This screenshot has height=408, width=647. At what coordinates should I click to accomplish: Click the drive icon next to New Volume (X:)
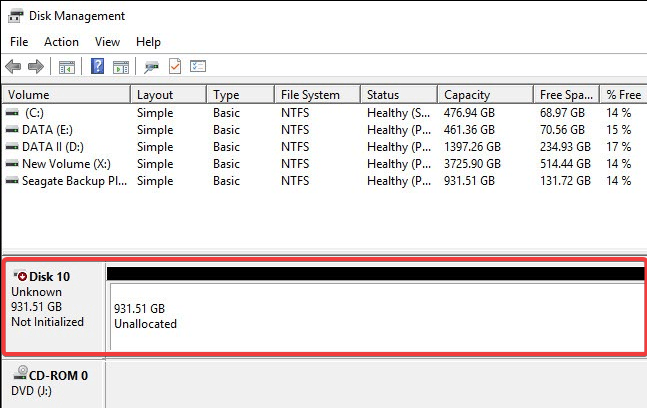12,164
